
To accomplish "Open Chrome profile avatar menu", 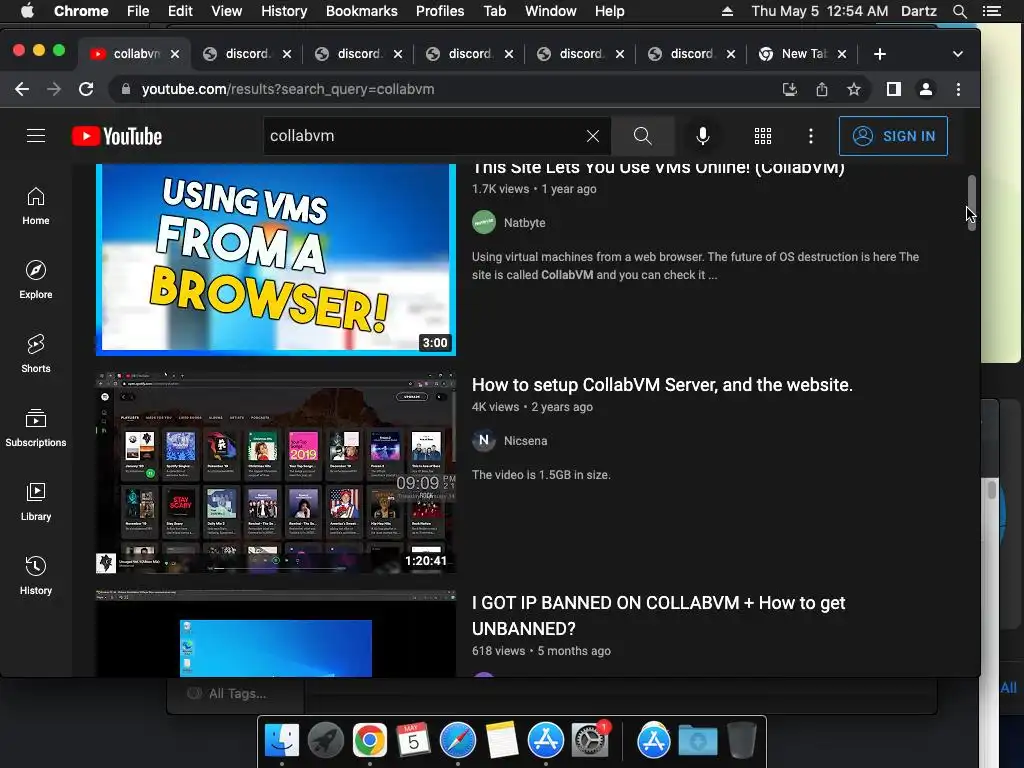I will tap(925, 89).
